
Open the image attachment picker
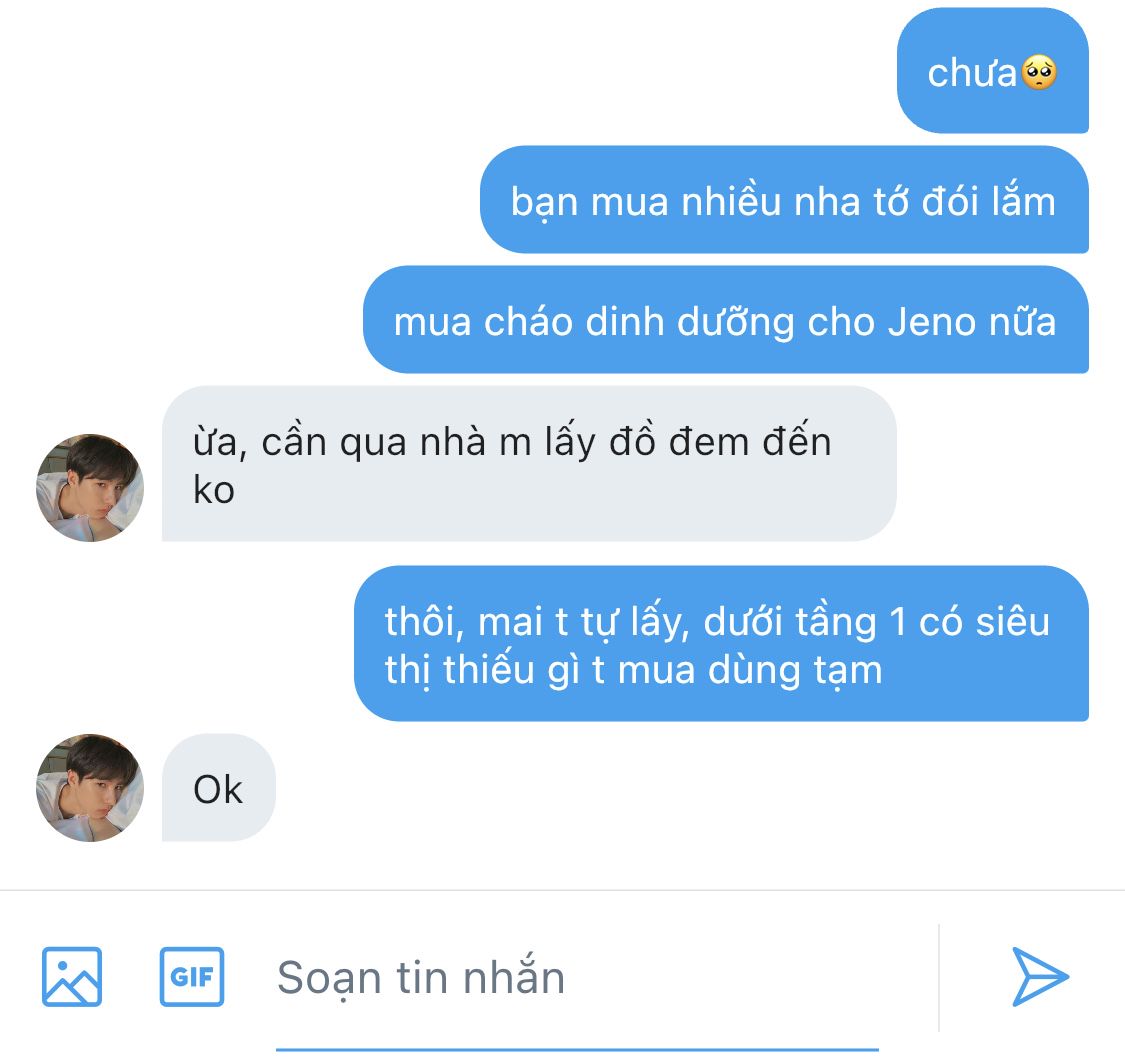(x=71, y=976)
